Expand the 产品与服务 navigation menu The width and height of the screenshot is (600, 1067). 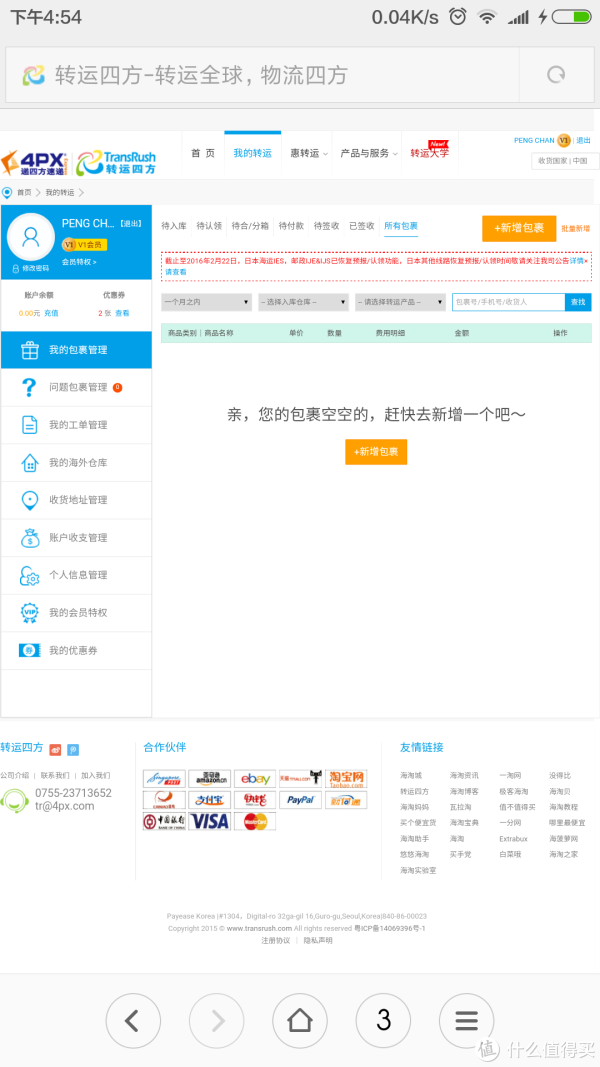(x=369, y=153)
